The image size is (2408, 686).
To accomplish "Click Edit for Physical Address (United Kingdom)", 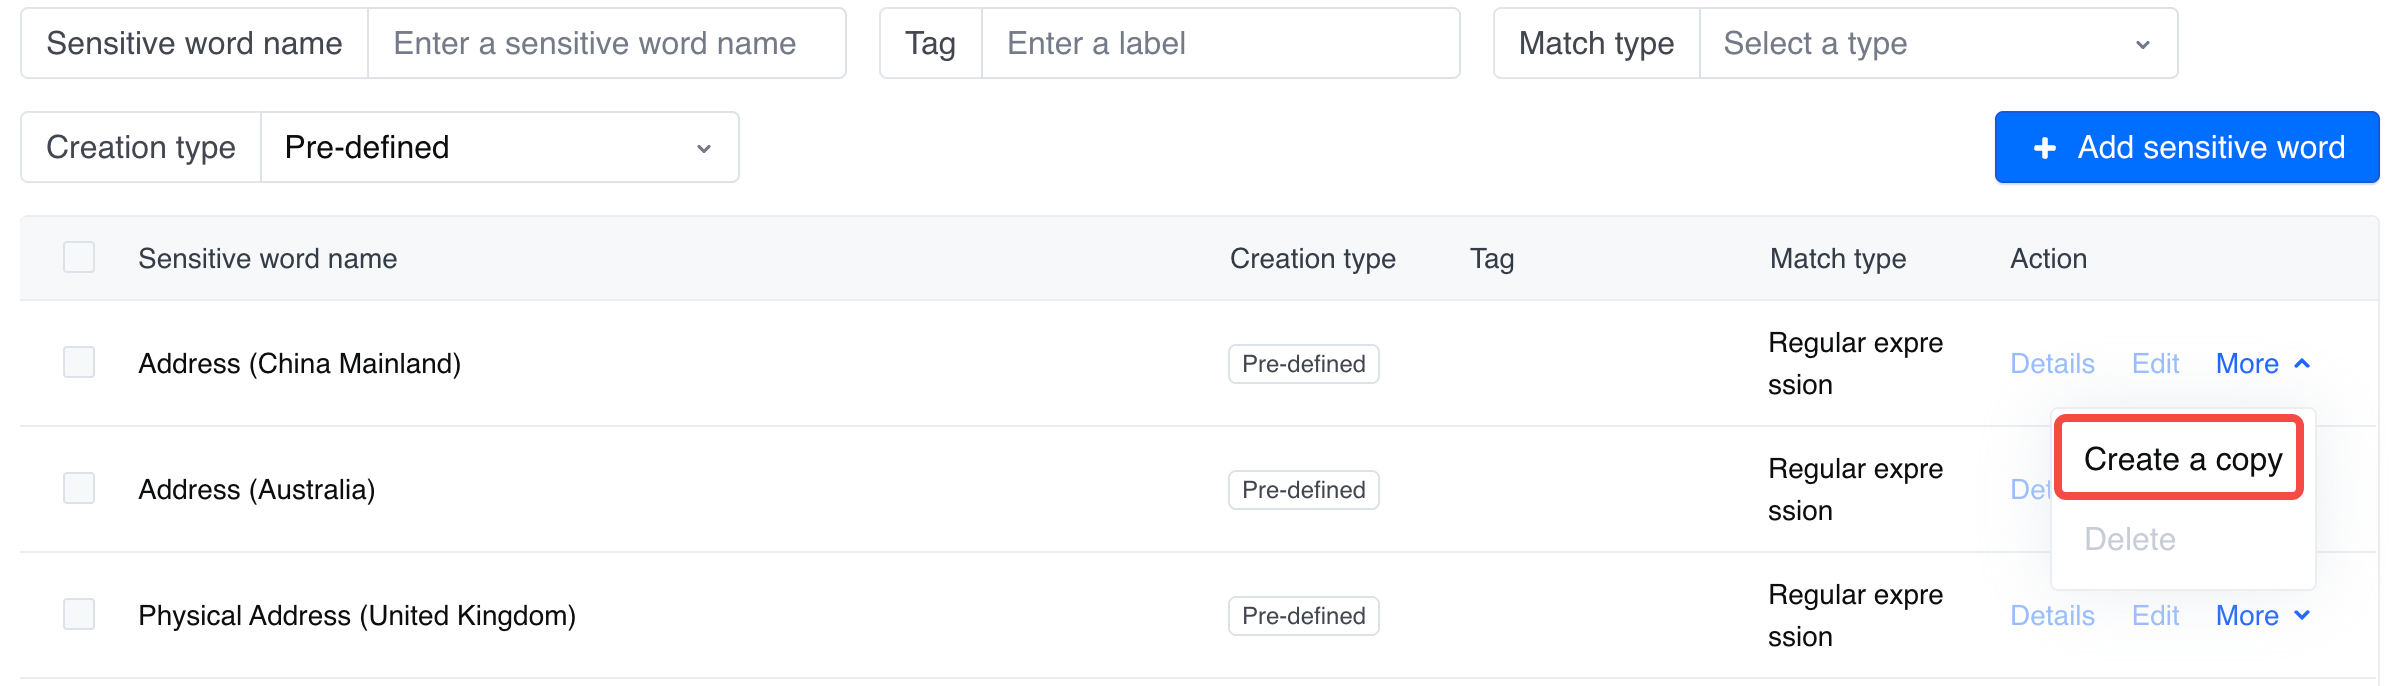I will coord(2155,616).
